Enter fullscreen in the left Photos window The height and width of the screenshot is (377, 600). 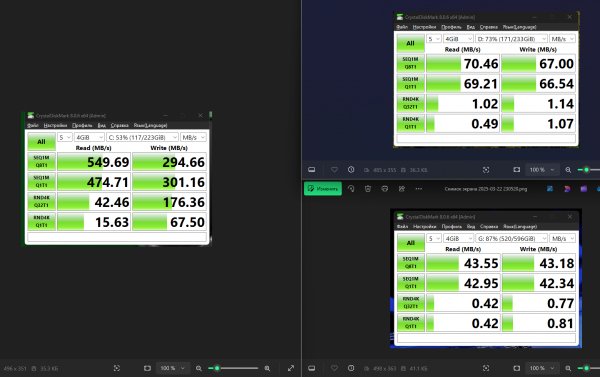click(291, 368)
